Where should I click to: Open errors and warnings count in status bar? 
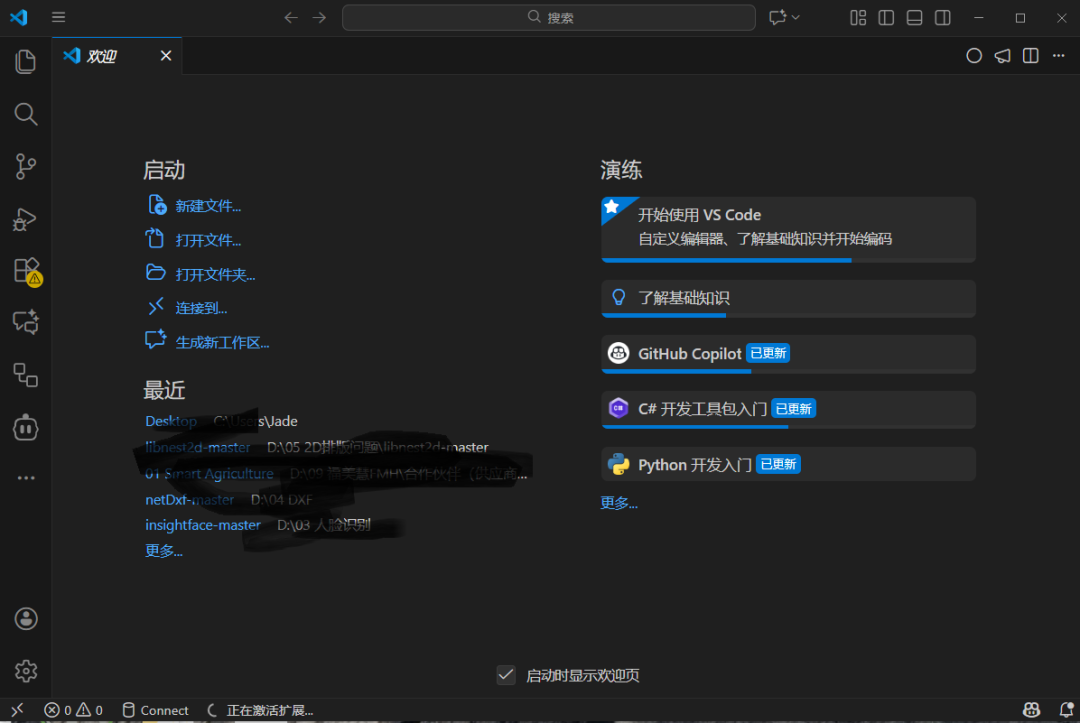click(73, 710)
